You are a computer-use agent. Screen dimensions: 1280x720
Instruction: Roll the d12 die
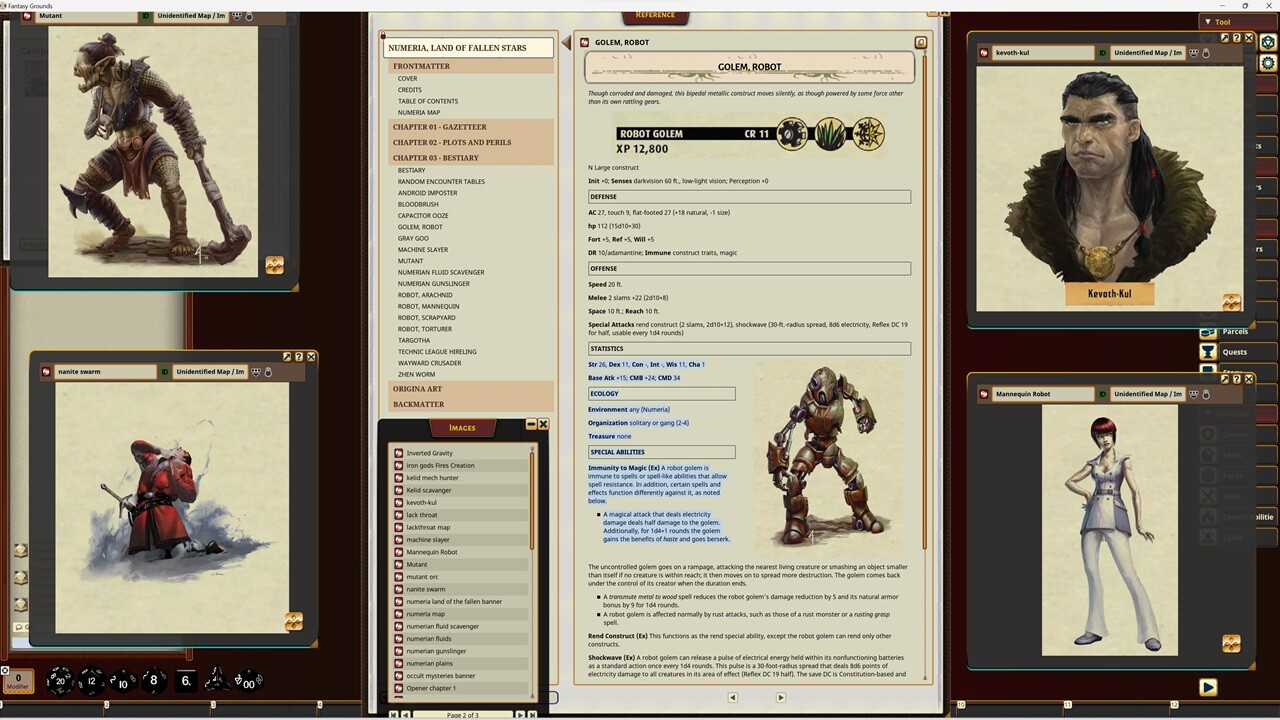(x=91, y=681)
